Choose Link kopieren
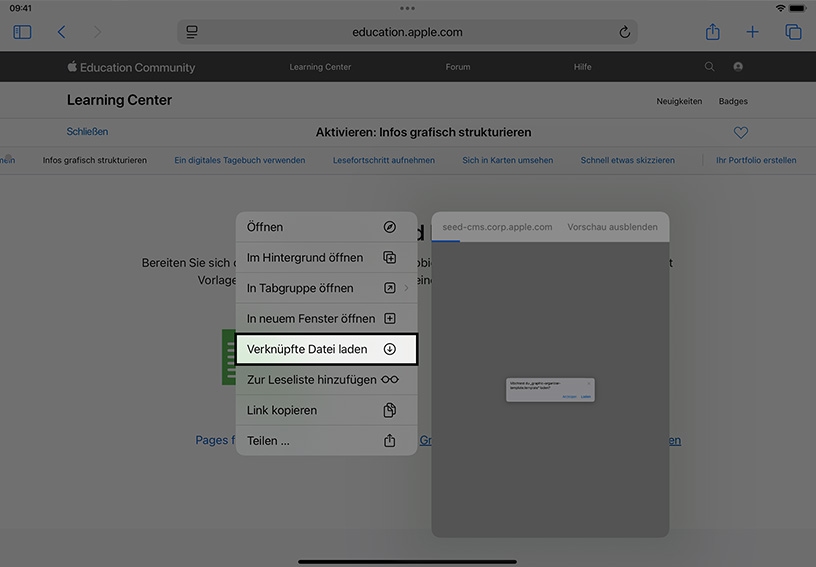Screen dimensions: 816x567 326,410
